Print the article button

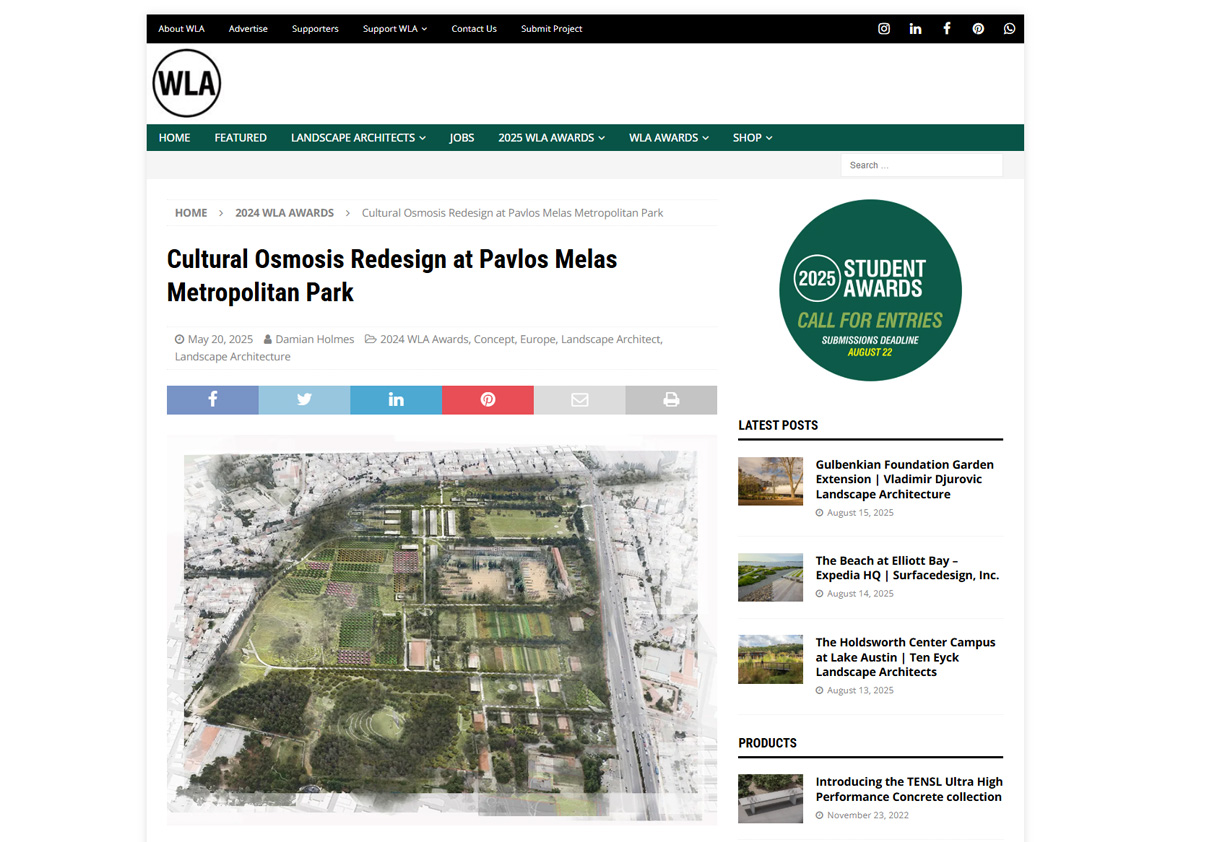click(671, 400)
